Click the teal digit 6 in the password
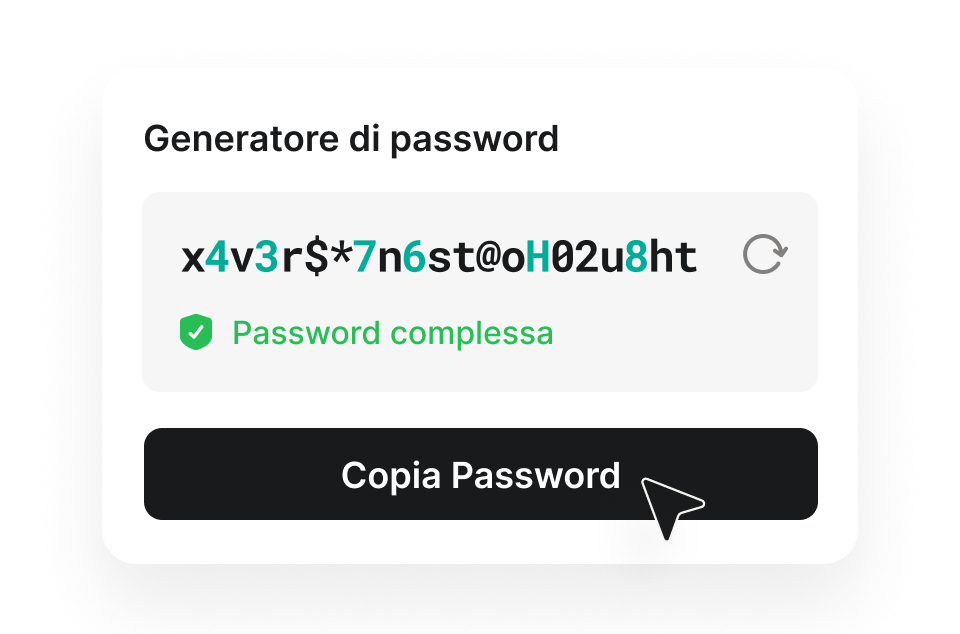The width and height of the screenshot is (960, 634). [414, 257]
